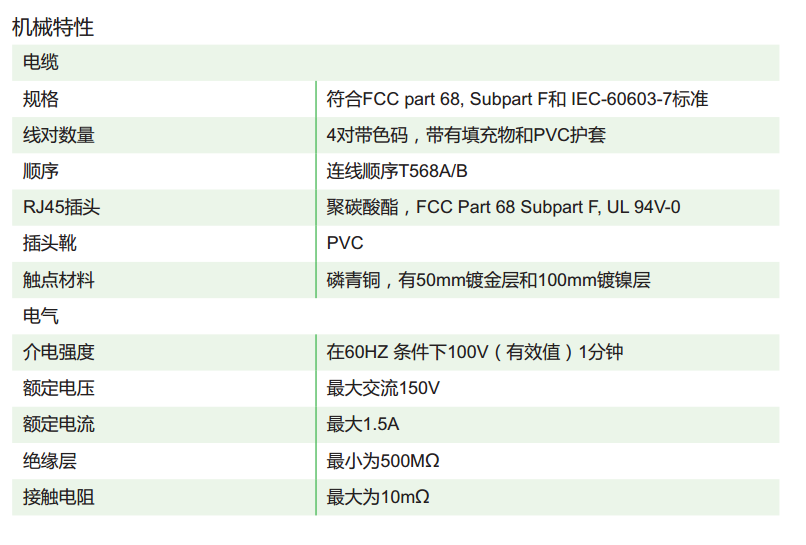Select the FCC part 68 specification text
Viewport: 806px width, 545px height.
[x=517, y=99]
